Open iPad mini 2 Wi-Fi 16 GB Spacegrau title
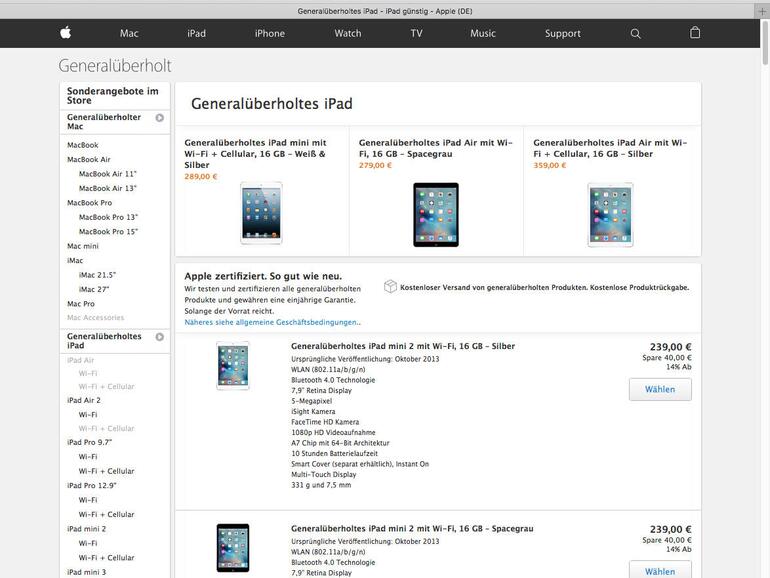 pos(412,529)
